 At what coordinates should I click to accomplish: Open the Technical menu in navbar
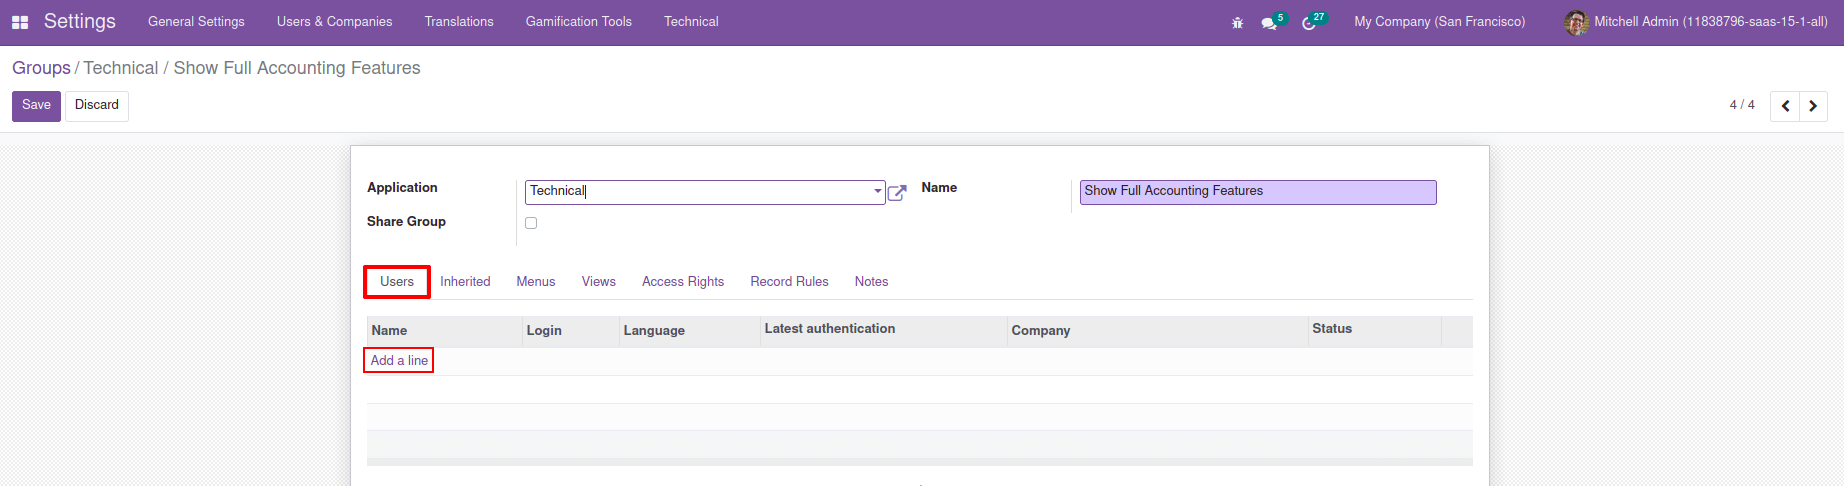click(691, 22)
